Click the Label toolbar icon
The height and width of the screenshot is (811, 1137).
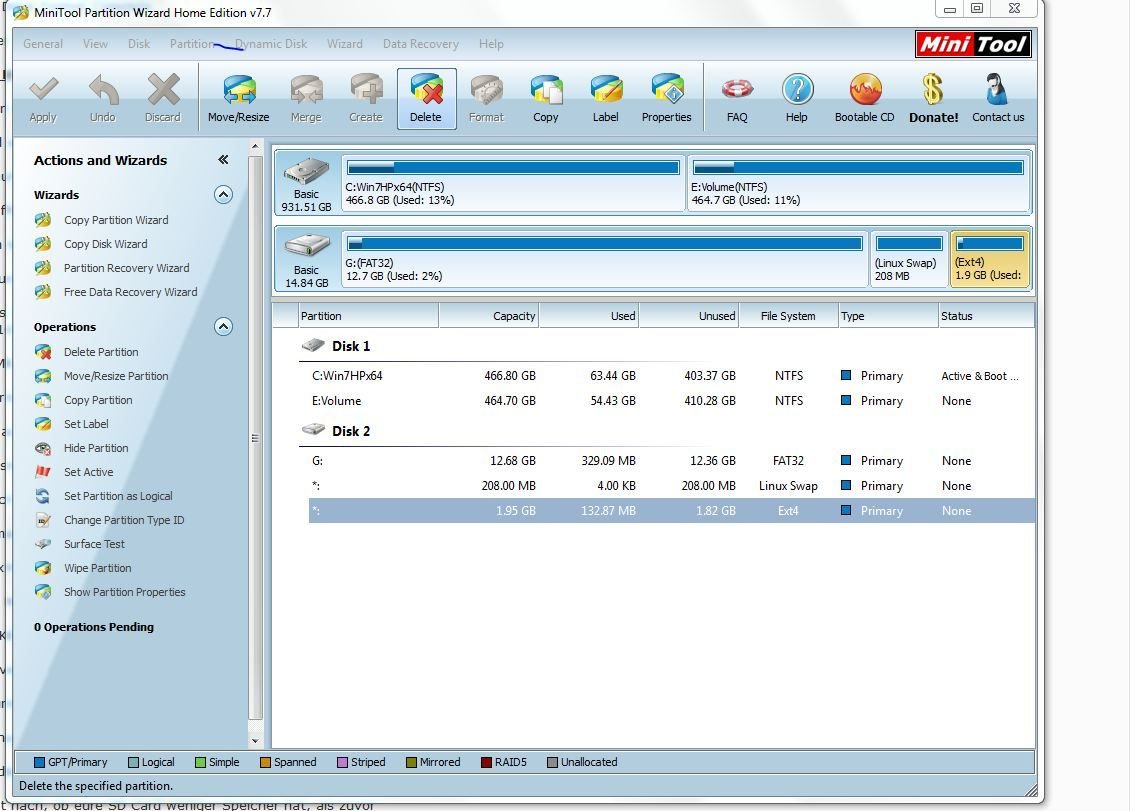click(605, 99)
